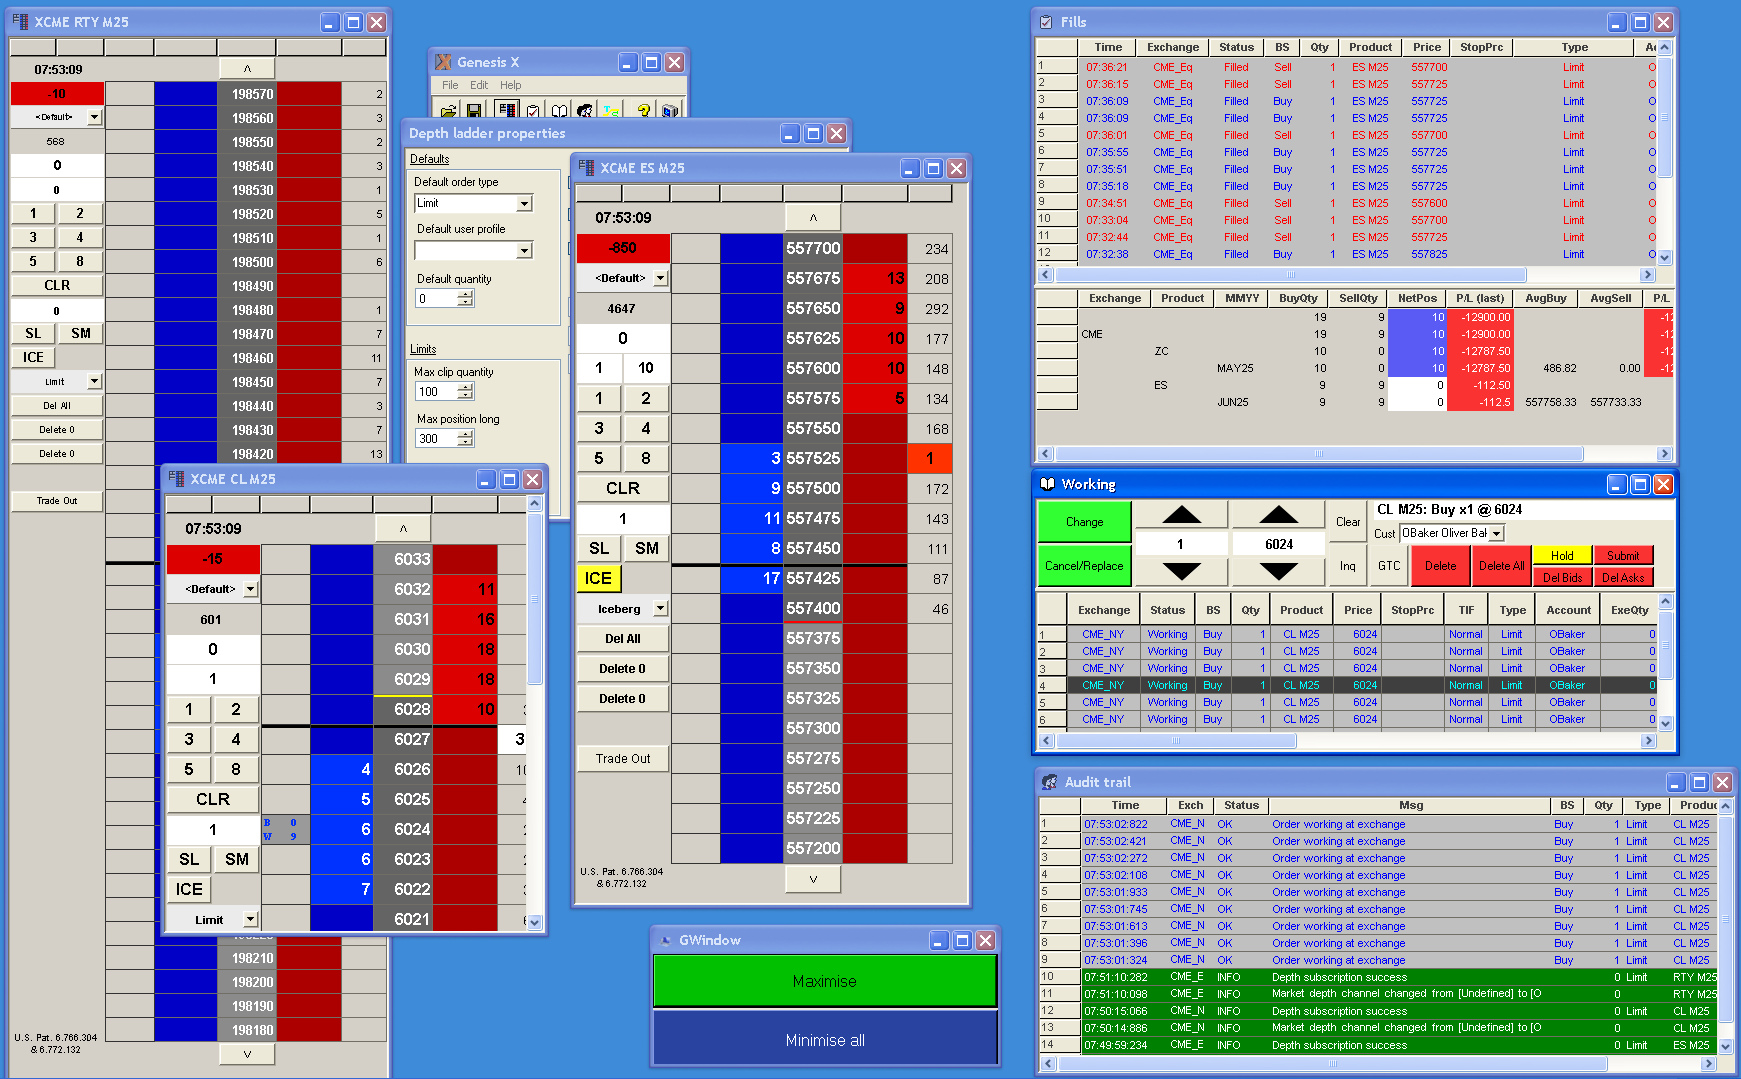Click the green Maximise button
The image size is (1741, 1079).
824,981
